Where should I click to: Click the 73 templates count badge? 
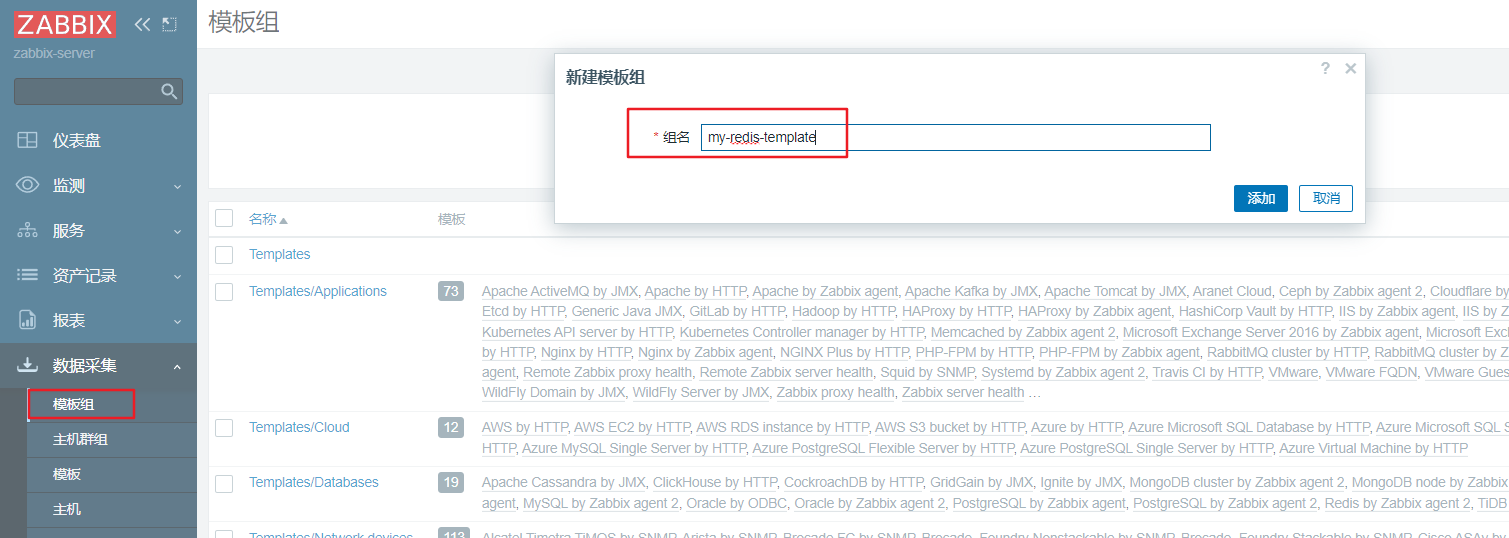tap(451, 291)
